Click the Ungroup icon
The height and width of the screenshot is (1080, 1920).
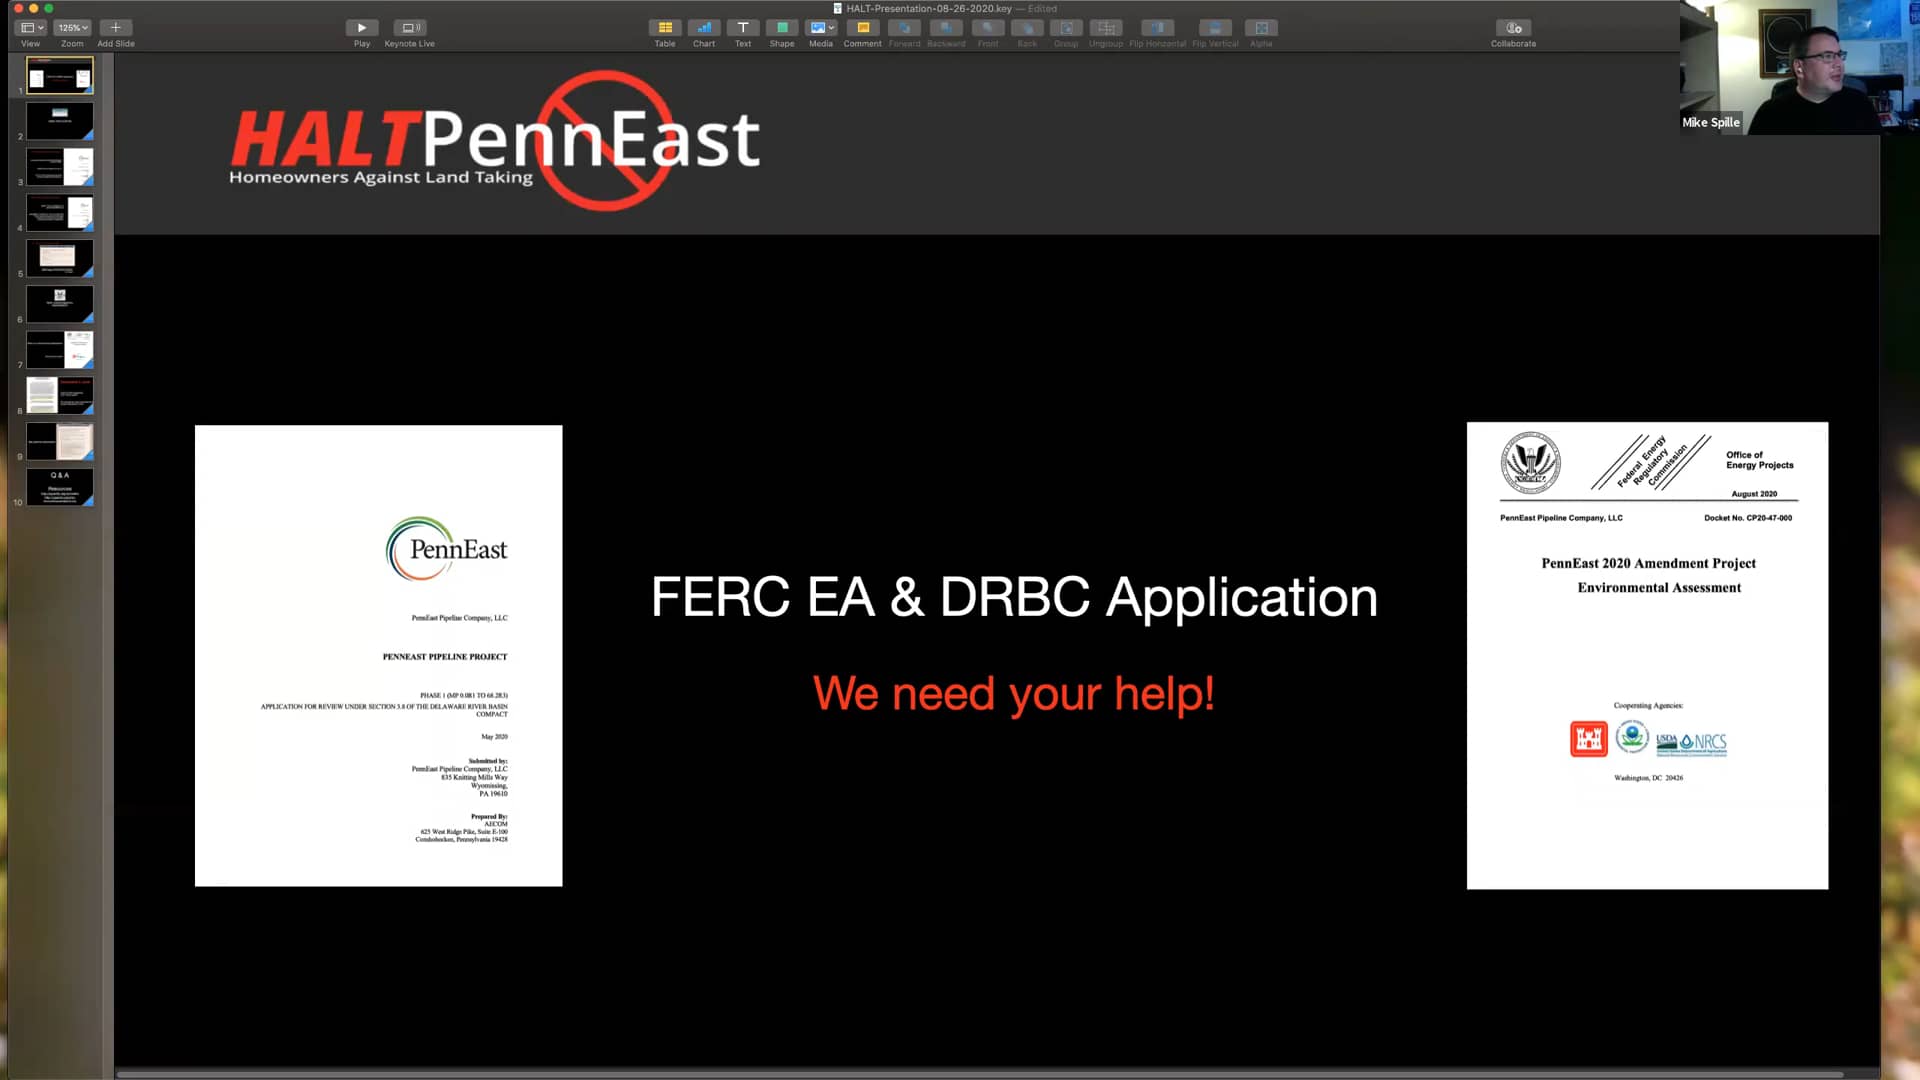point(1106,28)
